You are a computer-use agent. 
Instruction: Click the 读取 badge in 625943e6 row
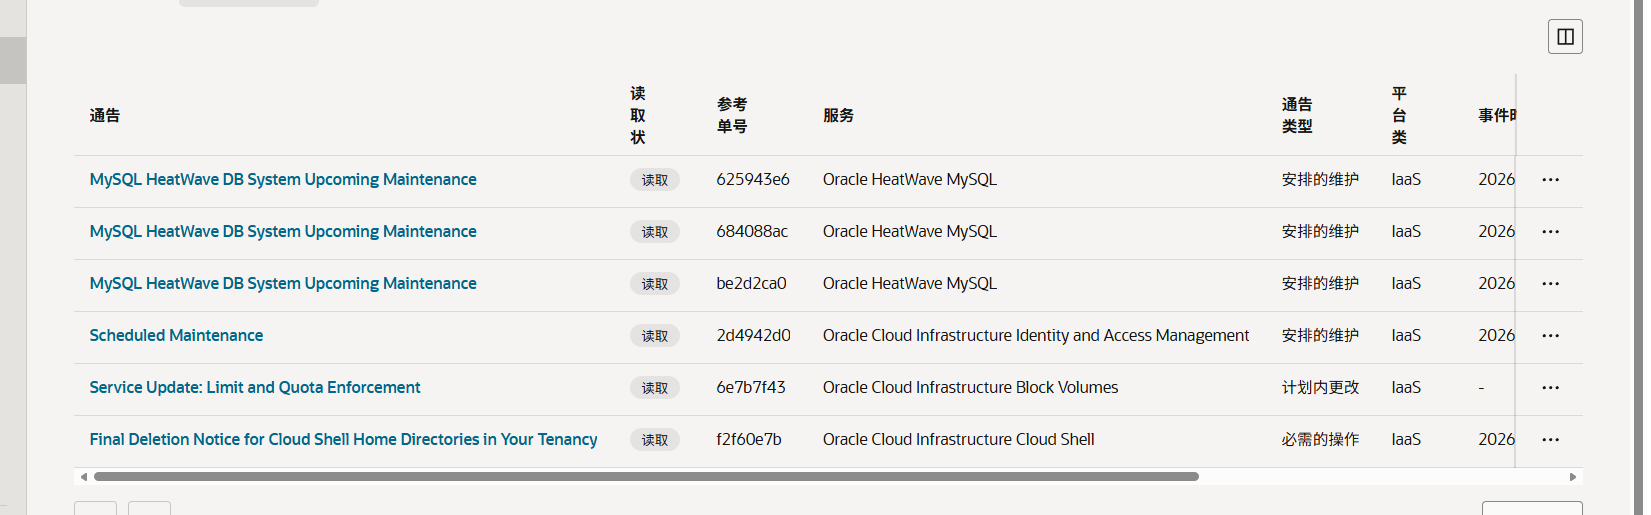click(655, 180)
